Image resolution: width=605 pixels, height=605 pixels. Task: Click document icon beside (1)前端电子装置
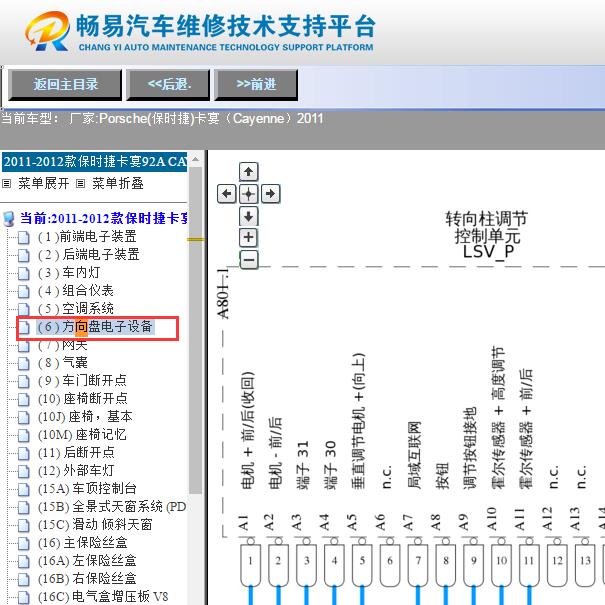tap(24, 237)
